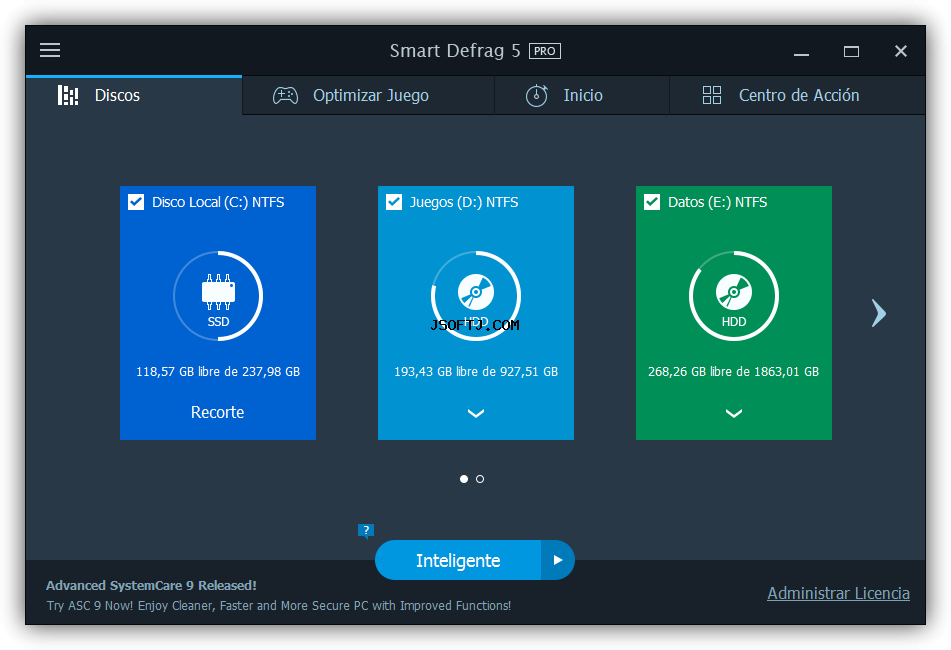Maximize the Smart Defrag window

(852, 51)
